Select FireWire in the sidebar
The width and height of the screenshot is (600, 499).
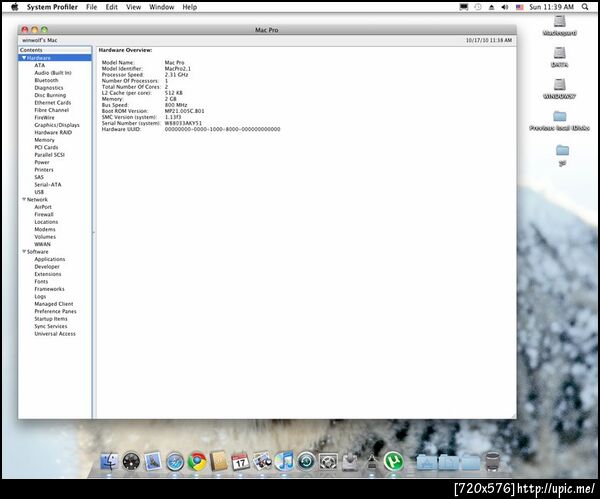pos(44,117)
